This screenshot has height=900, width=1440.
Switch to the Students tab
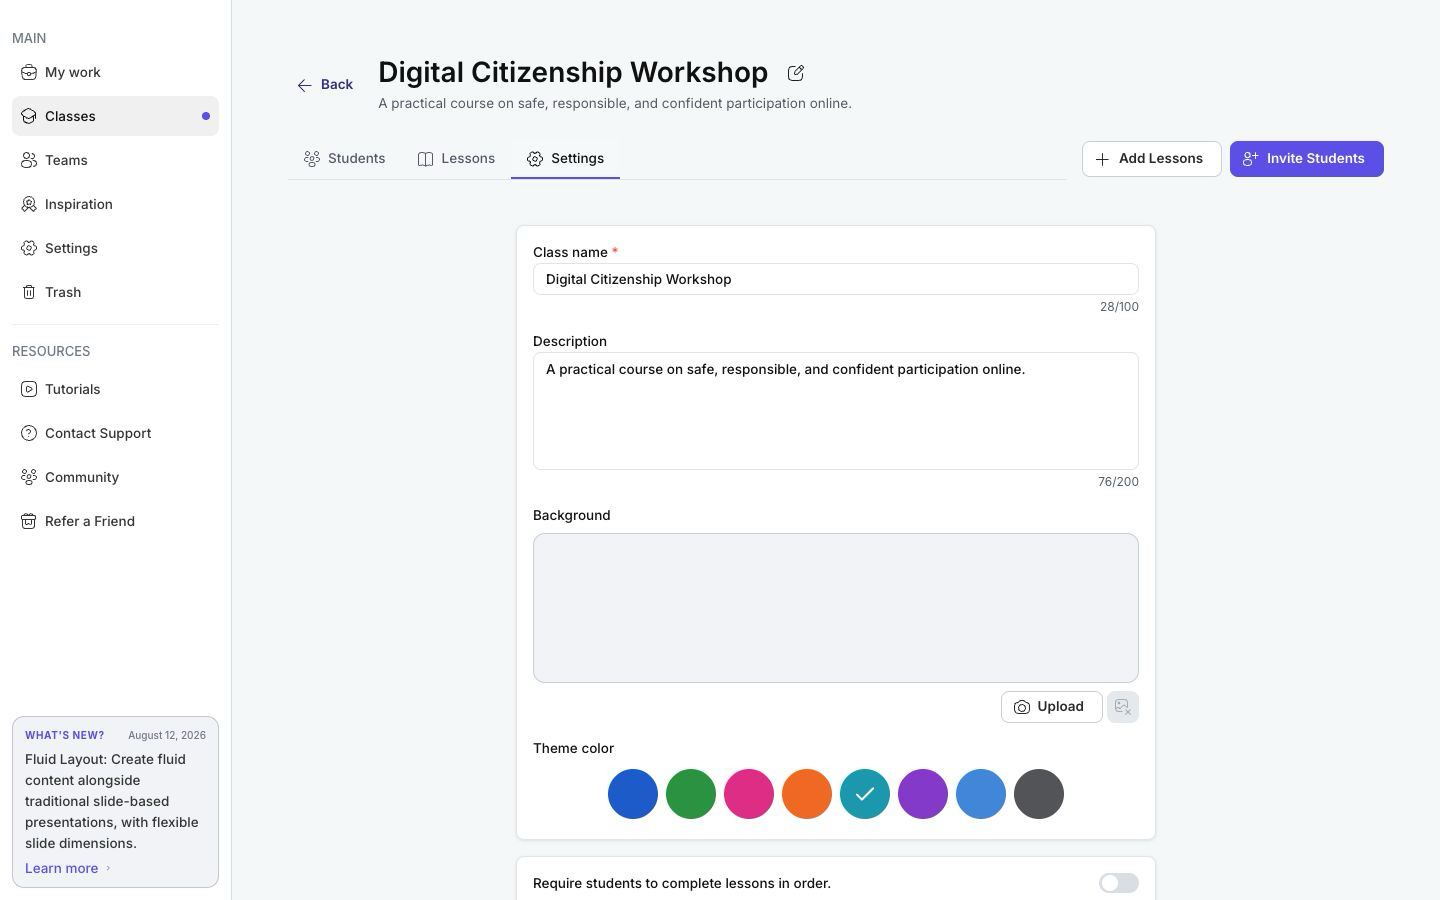coord(345,159)
